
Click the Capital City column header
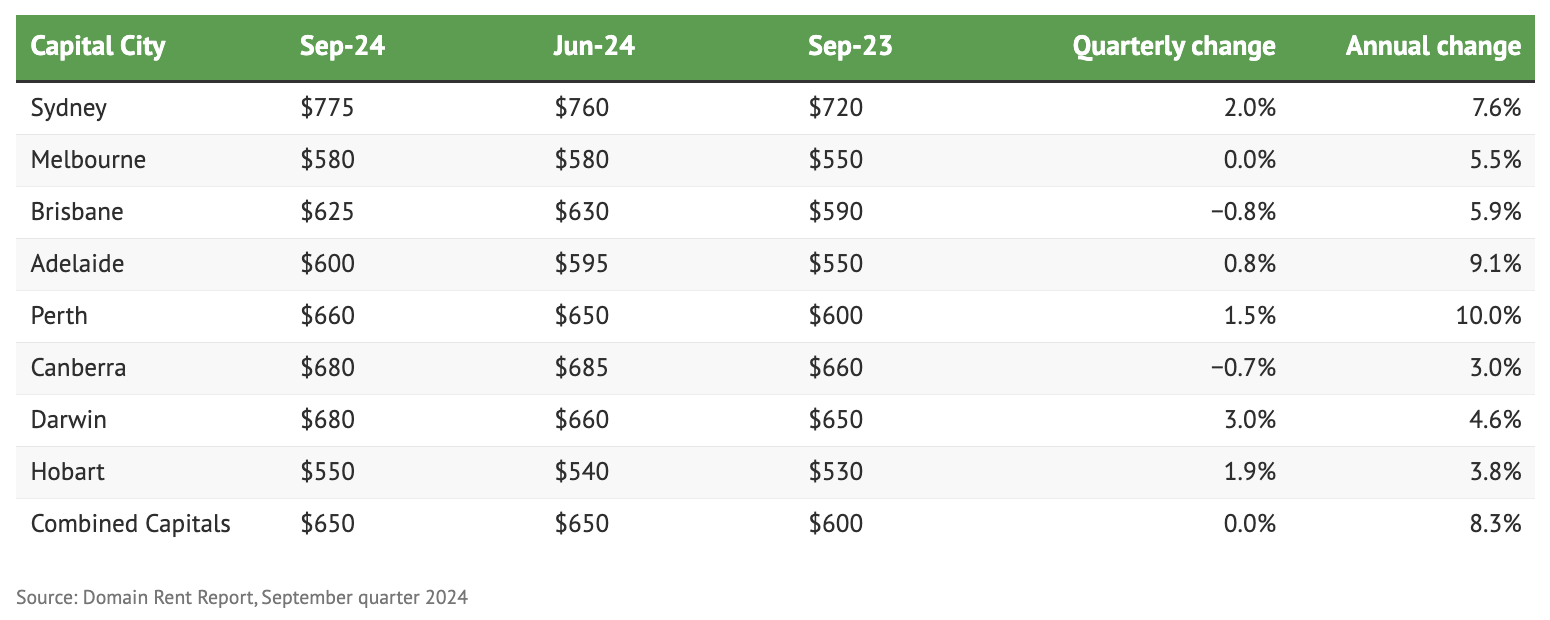[98, 46]
